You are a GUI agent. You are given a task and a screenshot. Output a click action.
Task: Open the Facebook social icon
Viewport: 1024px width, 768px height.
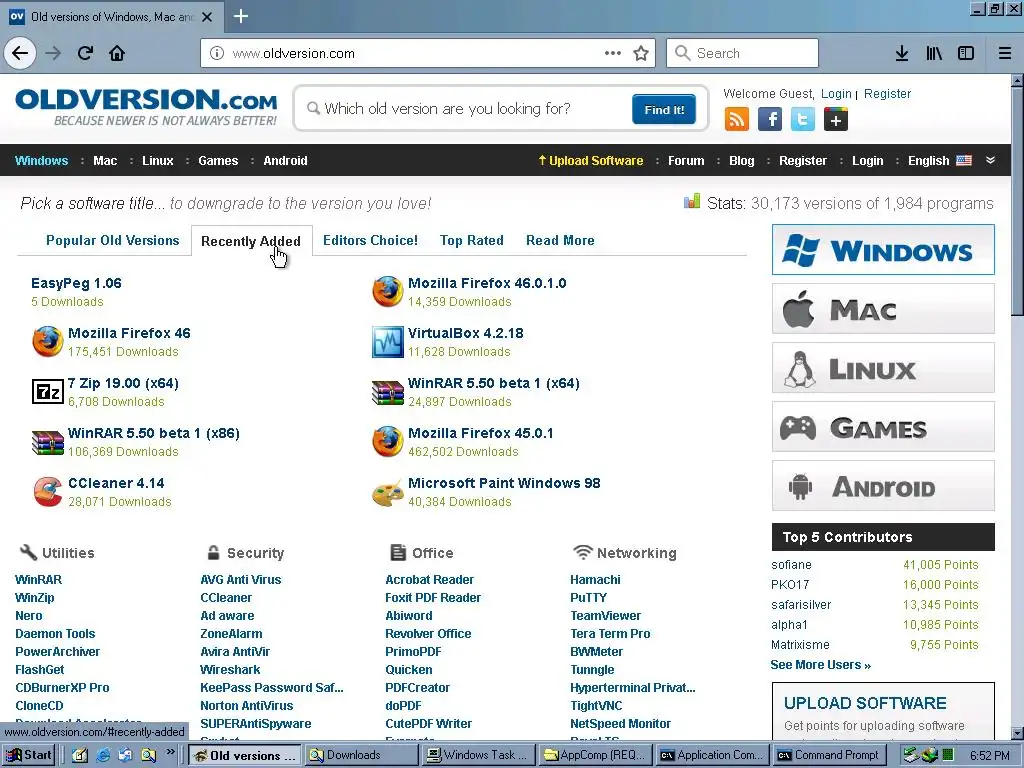click(770, 120)
